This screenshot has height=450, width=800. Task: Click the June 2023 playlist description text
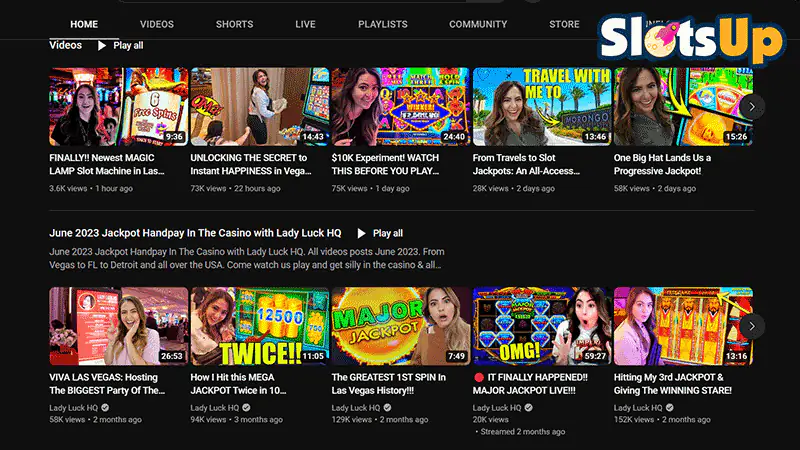[x=247, y=258]
